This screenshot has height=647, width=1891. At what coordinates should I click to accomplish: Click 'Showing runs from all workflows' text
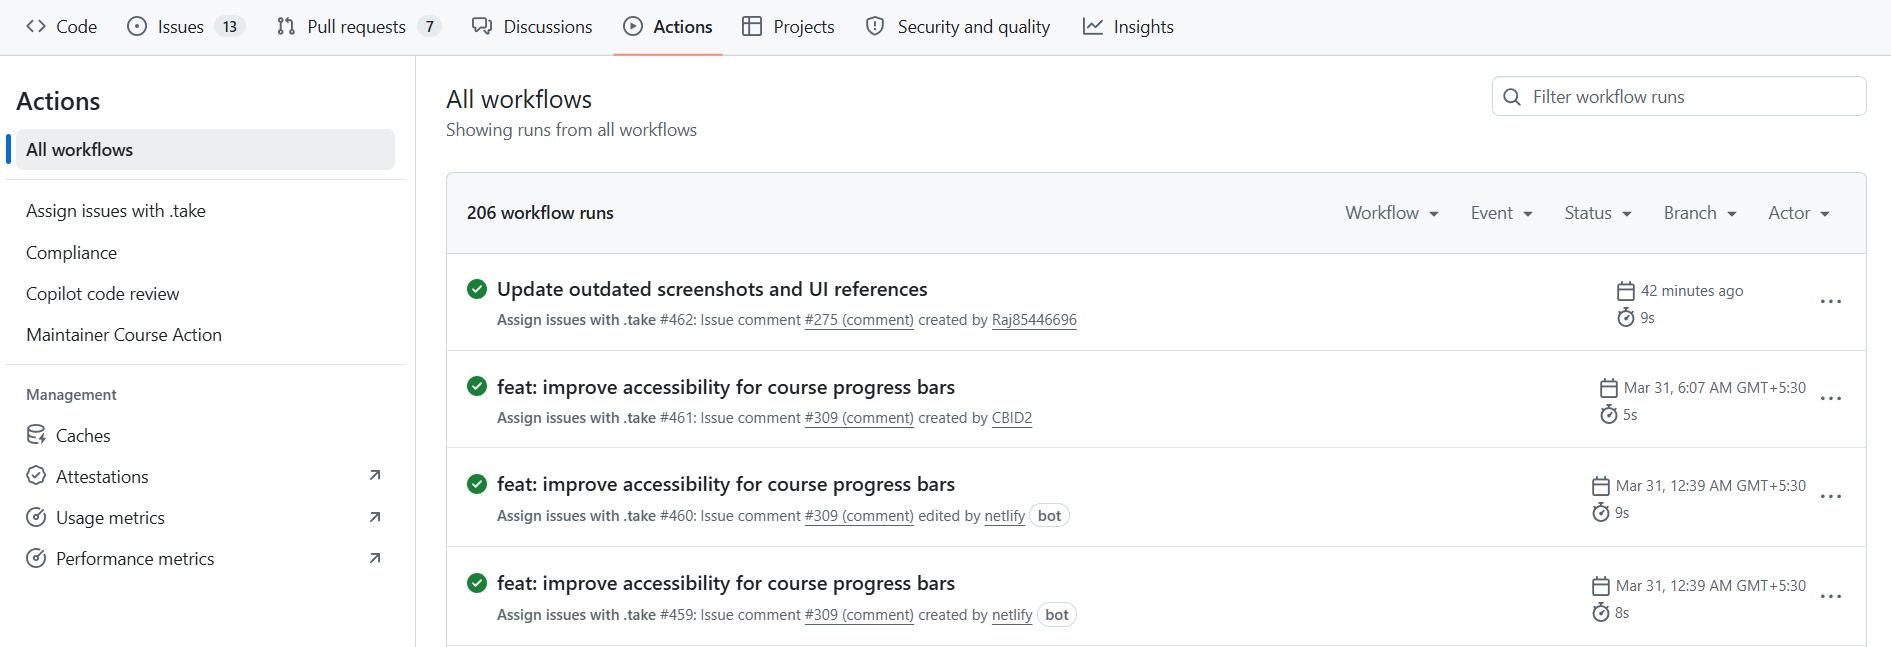click(x=571, y=130)
